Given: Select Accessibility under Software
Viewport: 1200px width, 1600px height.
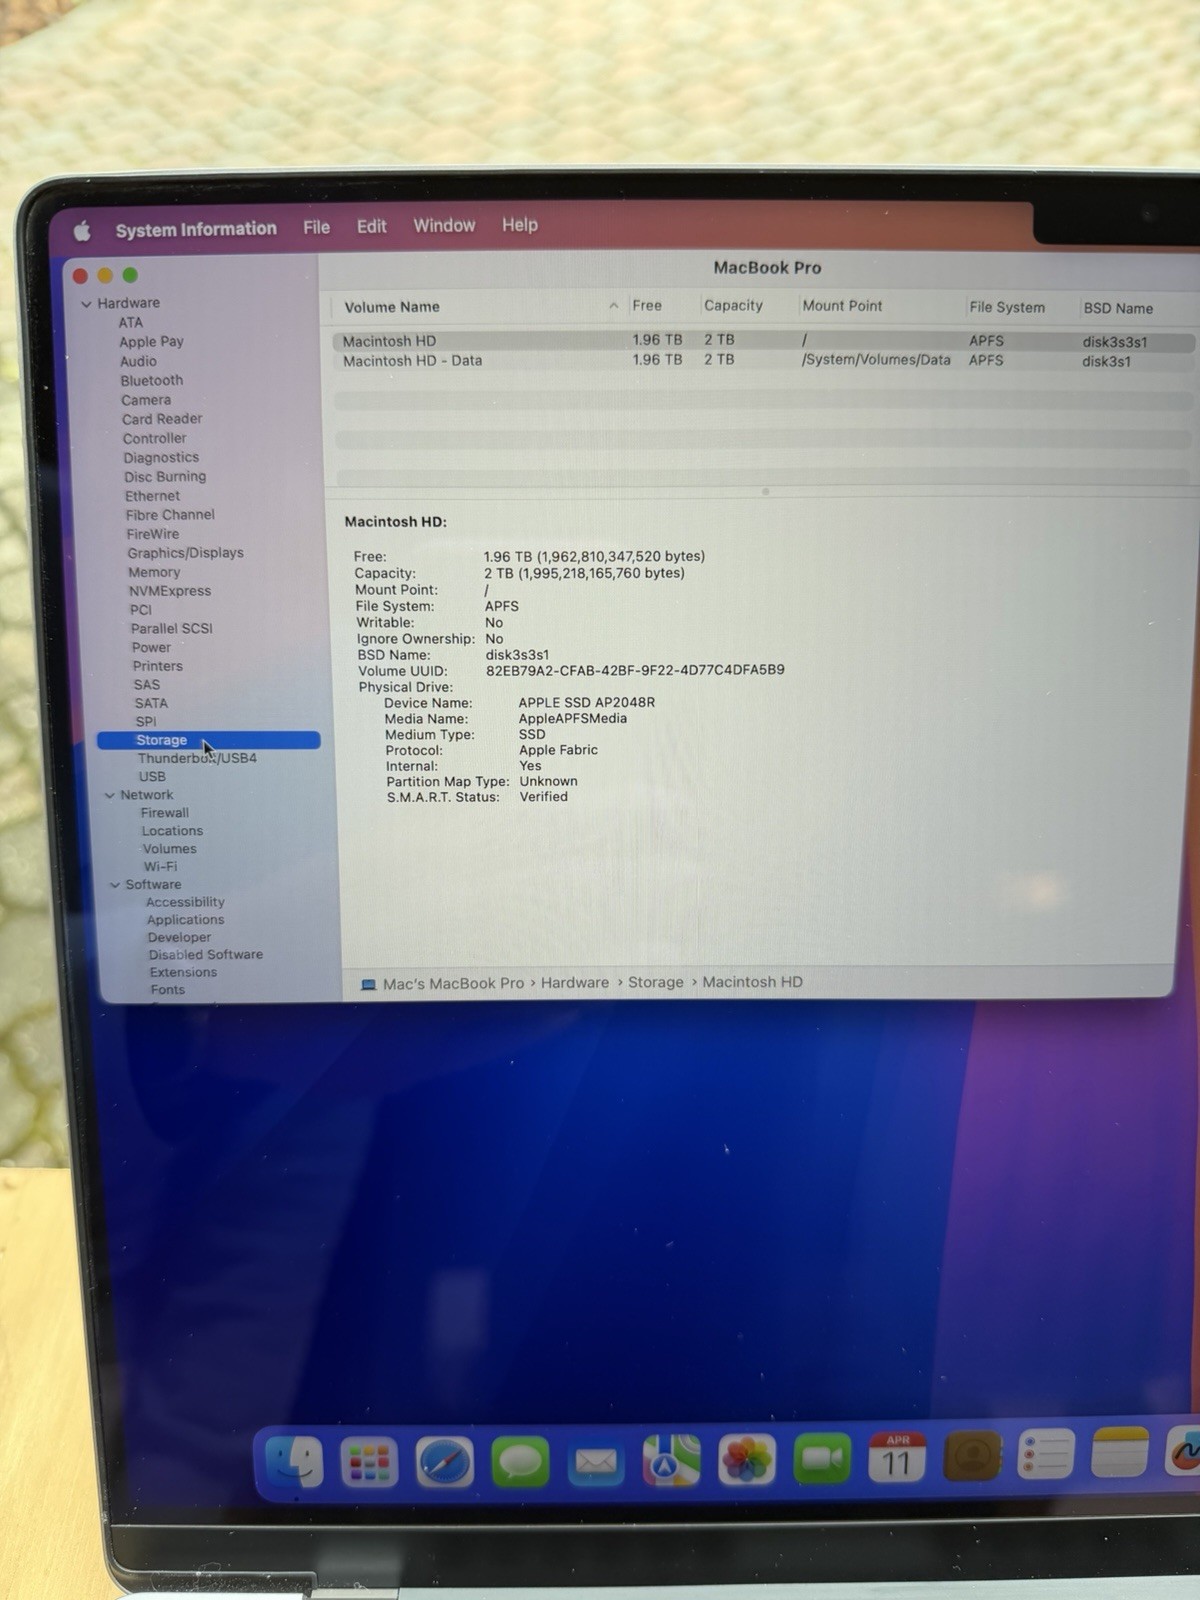Looking at the screenshot, I should (x=185, y=901).
